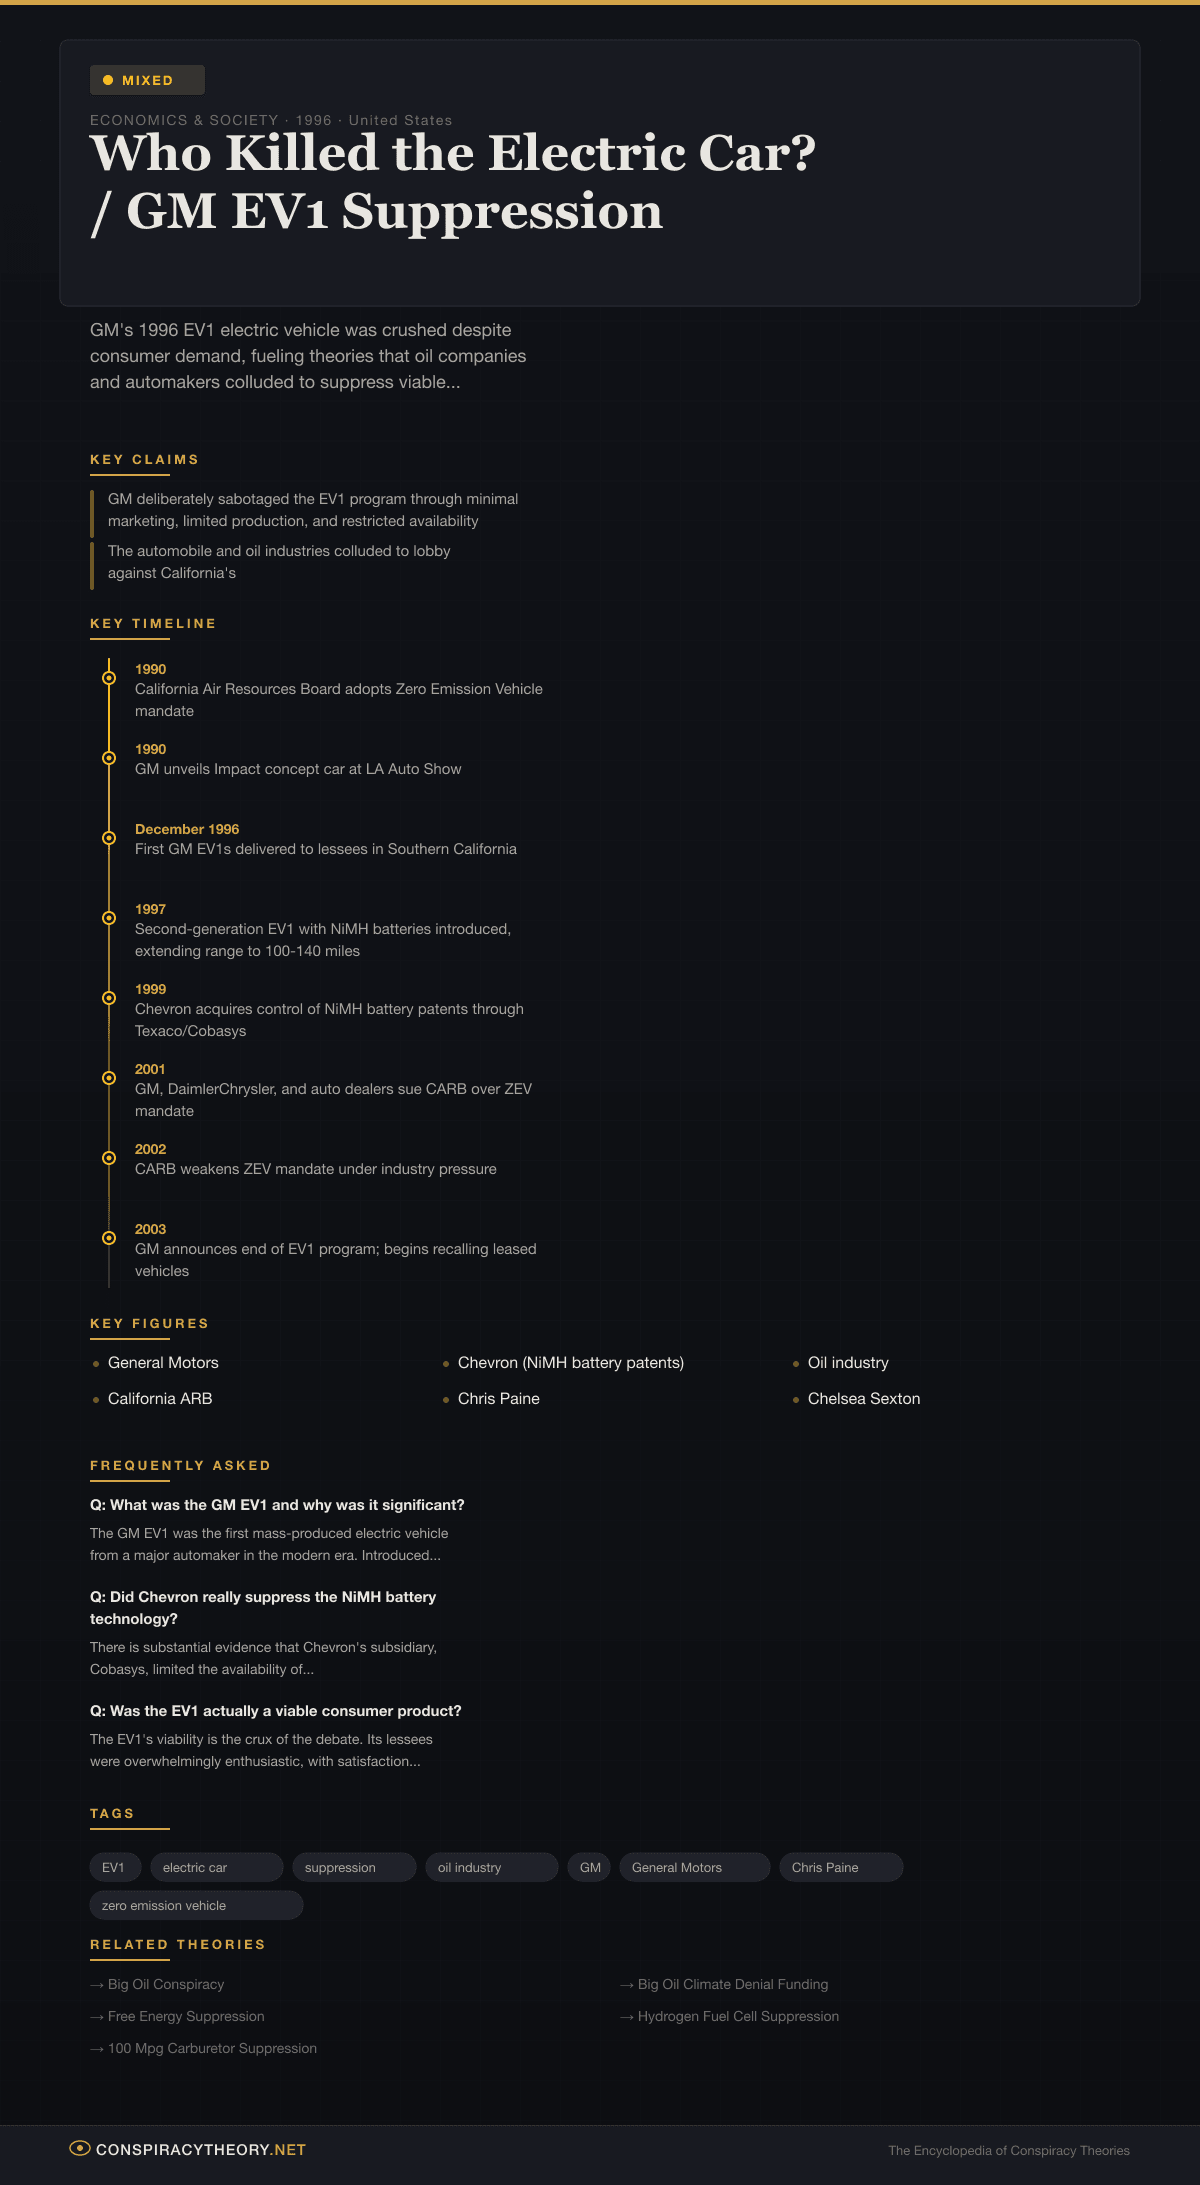1200x2185 pixels.
Task: Click the yellow MIXED status dot
Action: [108, 80]
